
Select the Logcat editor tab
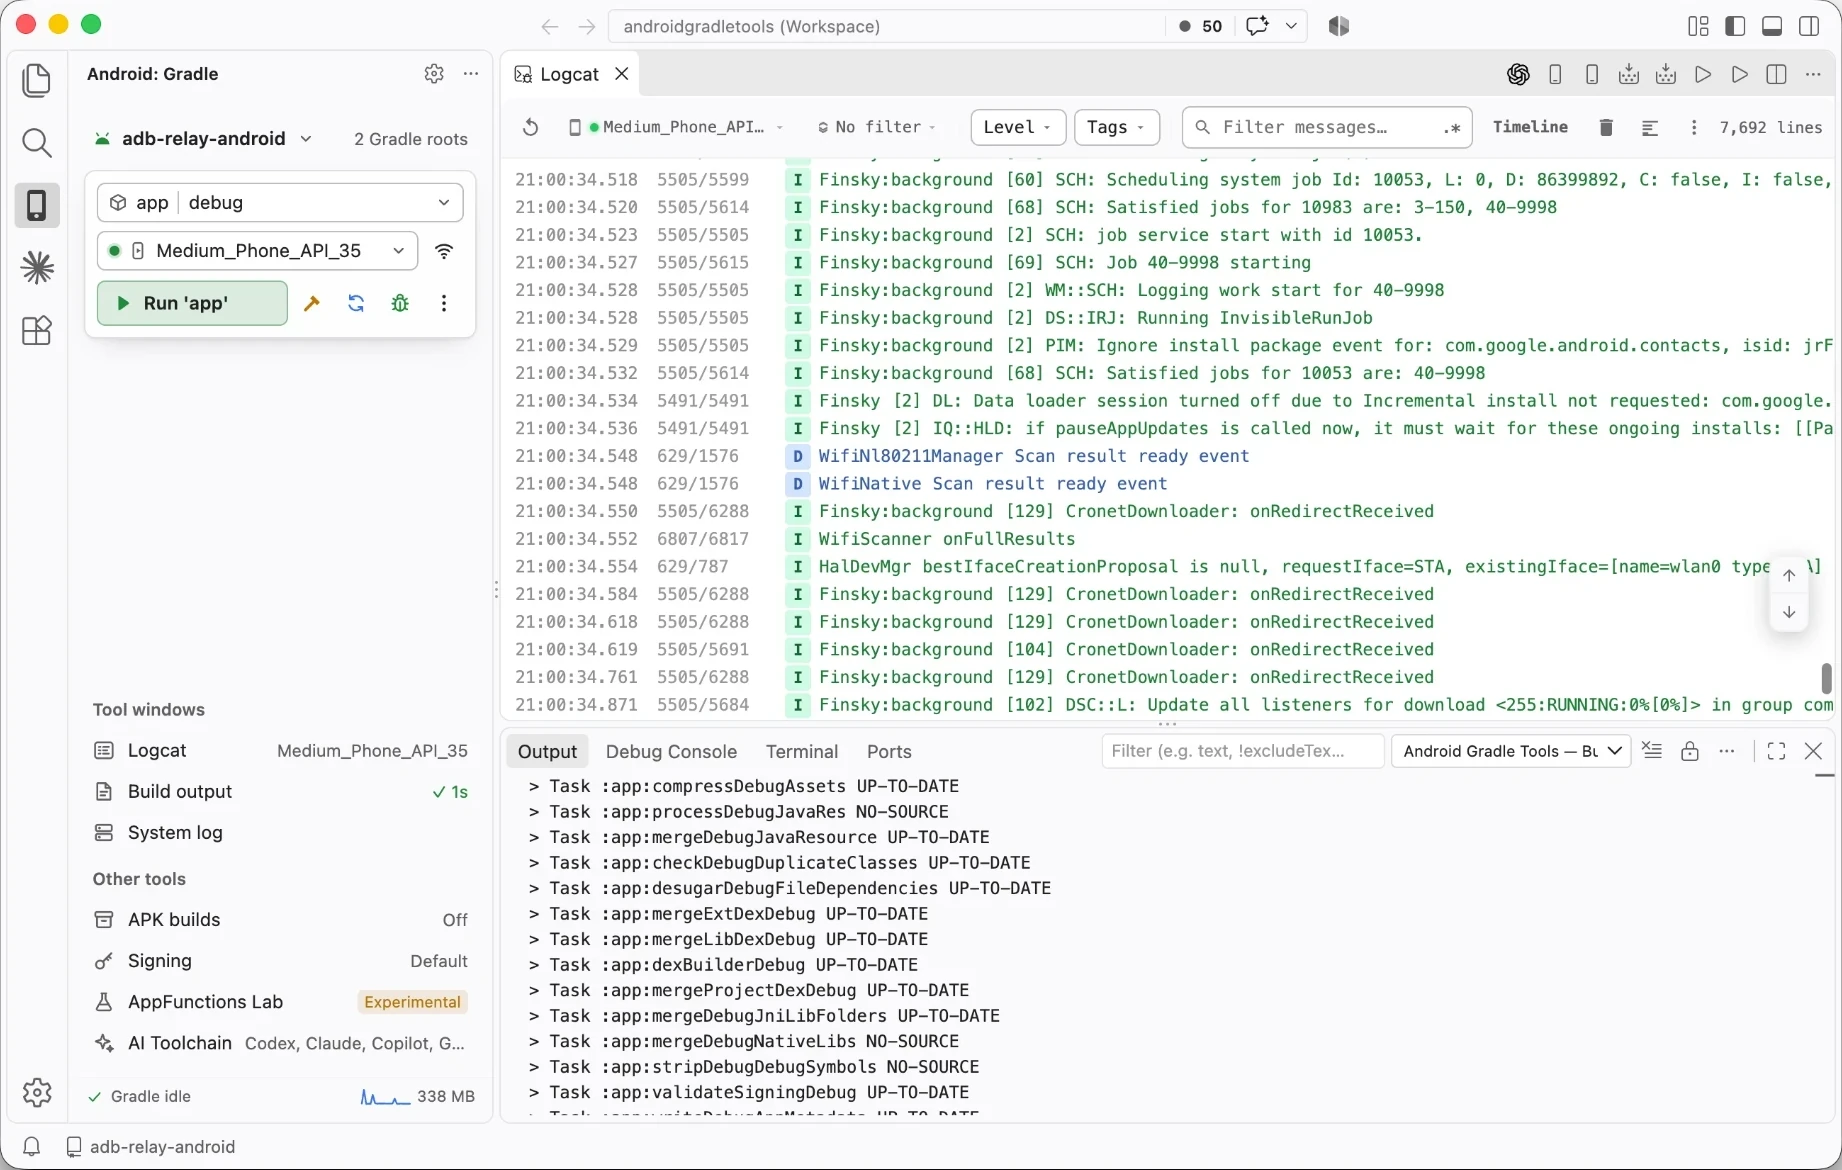[x=569, y=74]
